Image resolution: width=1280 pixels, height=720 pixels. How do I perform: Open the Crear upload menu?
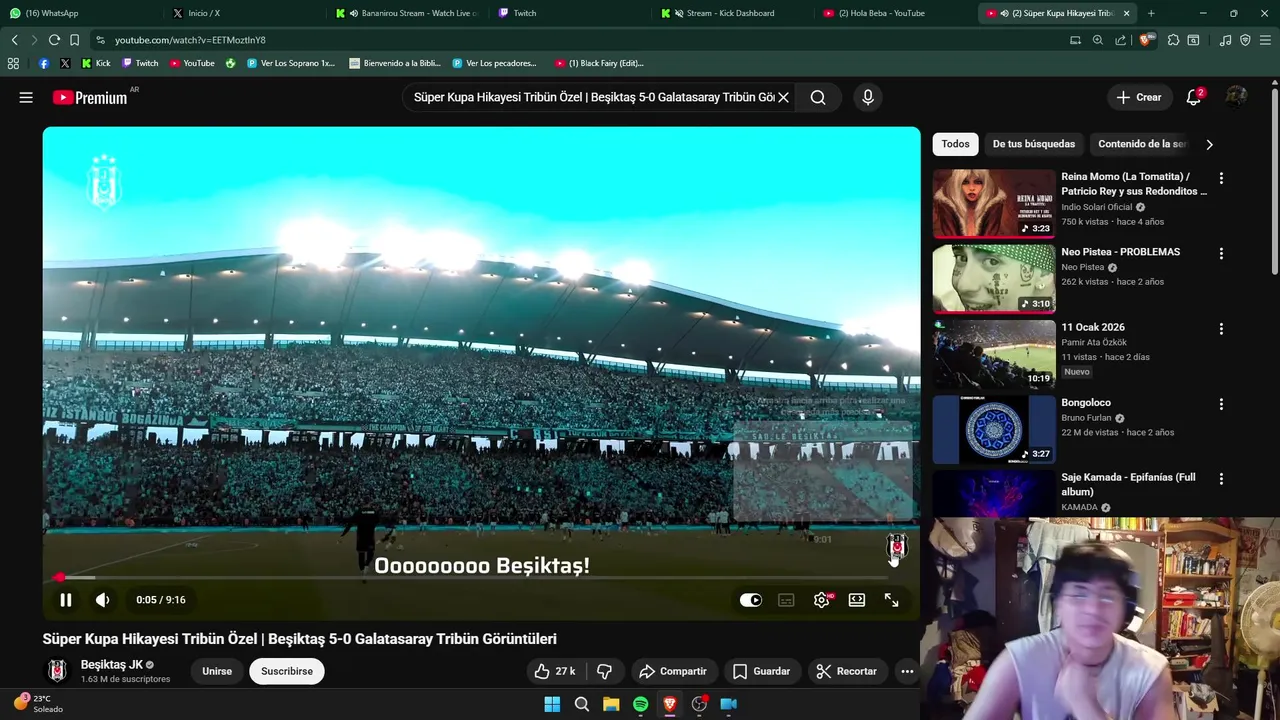(1139, 97)
